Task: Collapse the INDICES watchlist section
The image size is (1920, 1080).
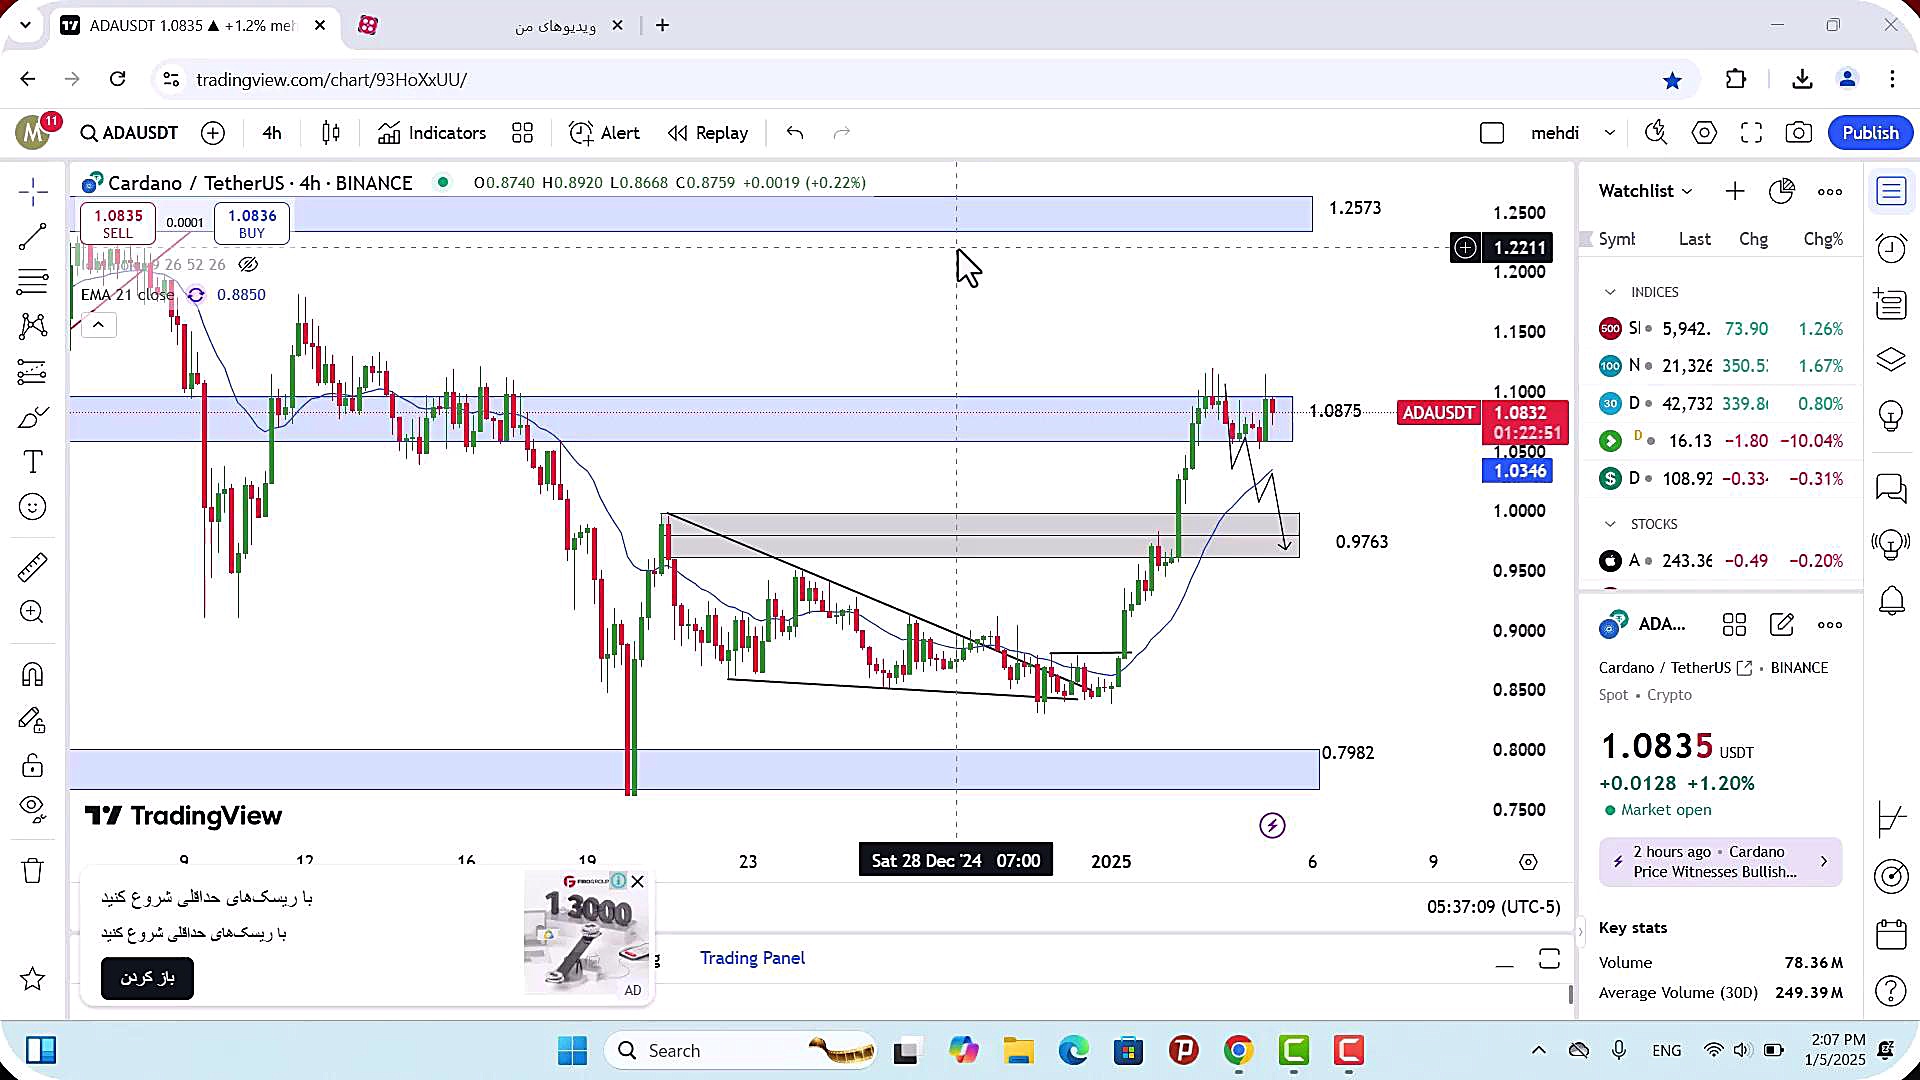Action: (x=1610, y=292)
